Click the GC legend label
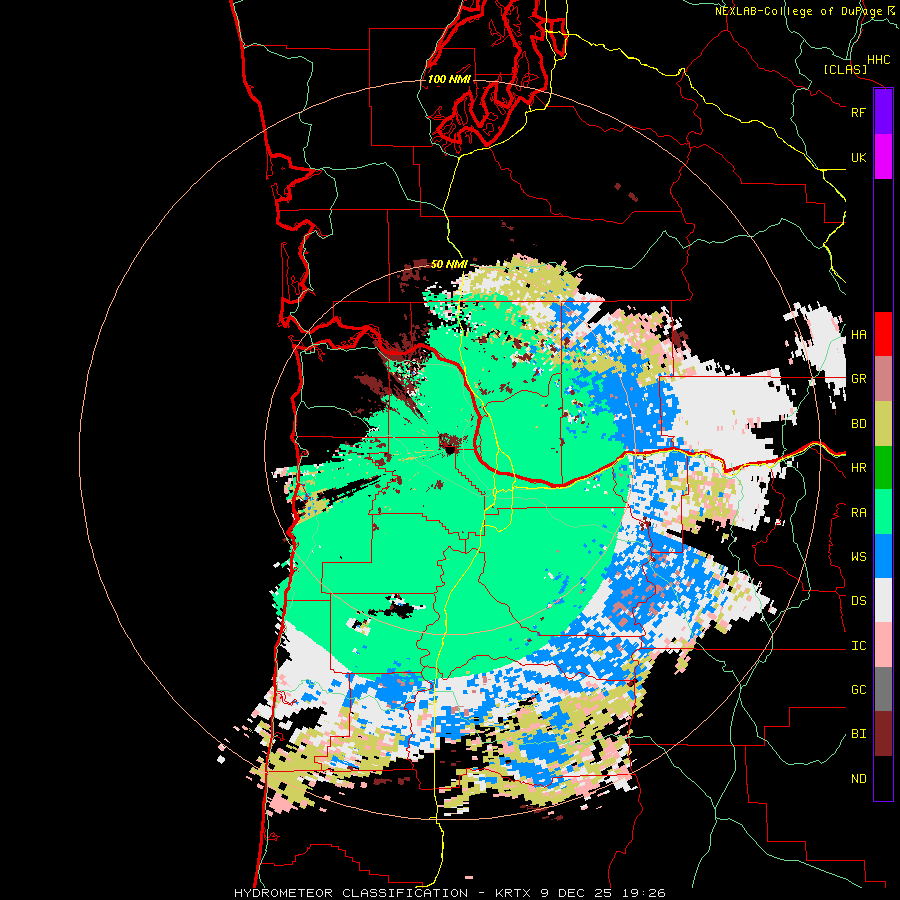This screenshot has width=900, height=900. [x=858, y=690]
